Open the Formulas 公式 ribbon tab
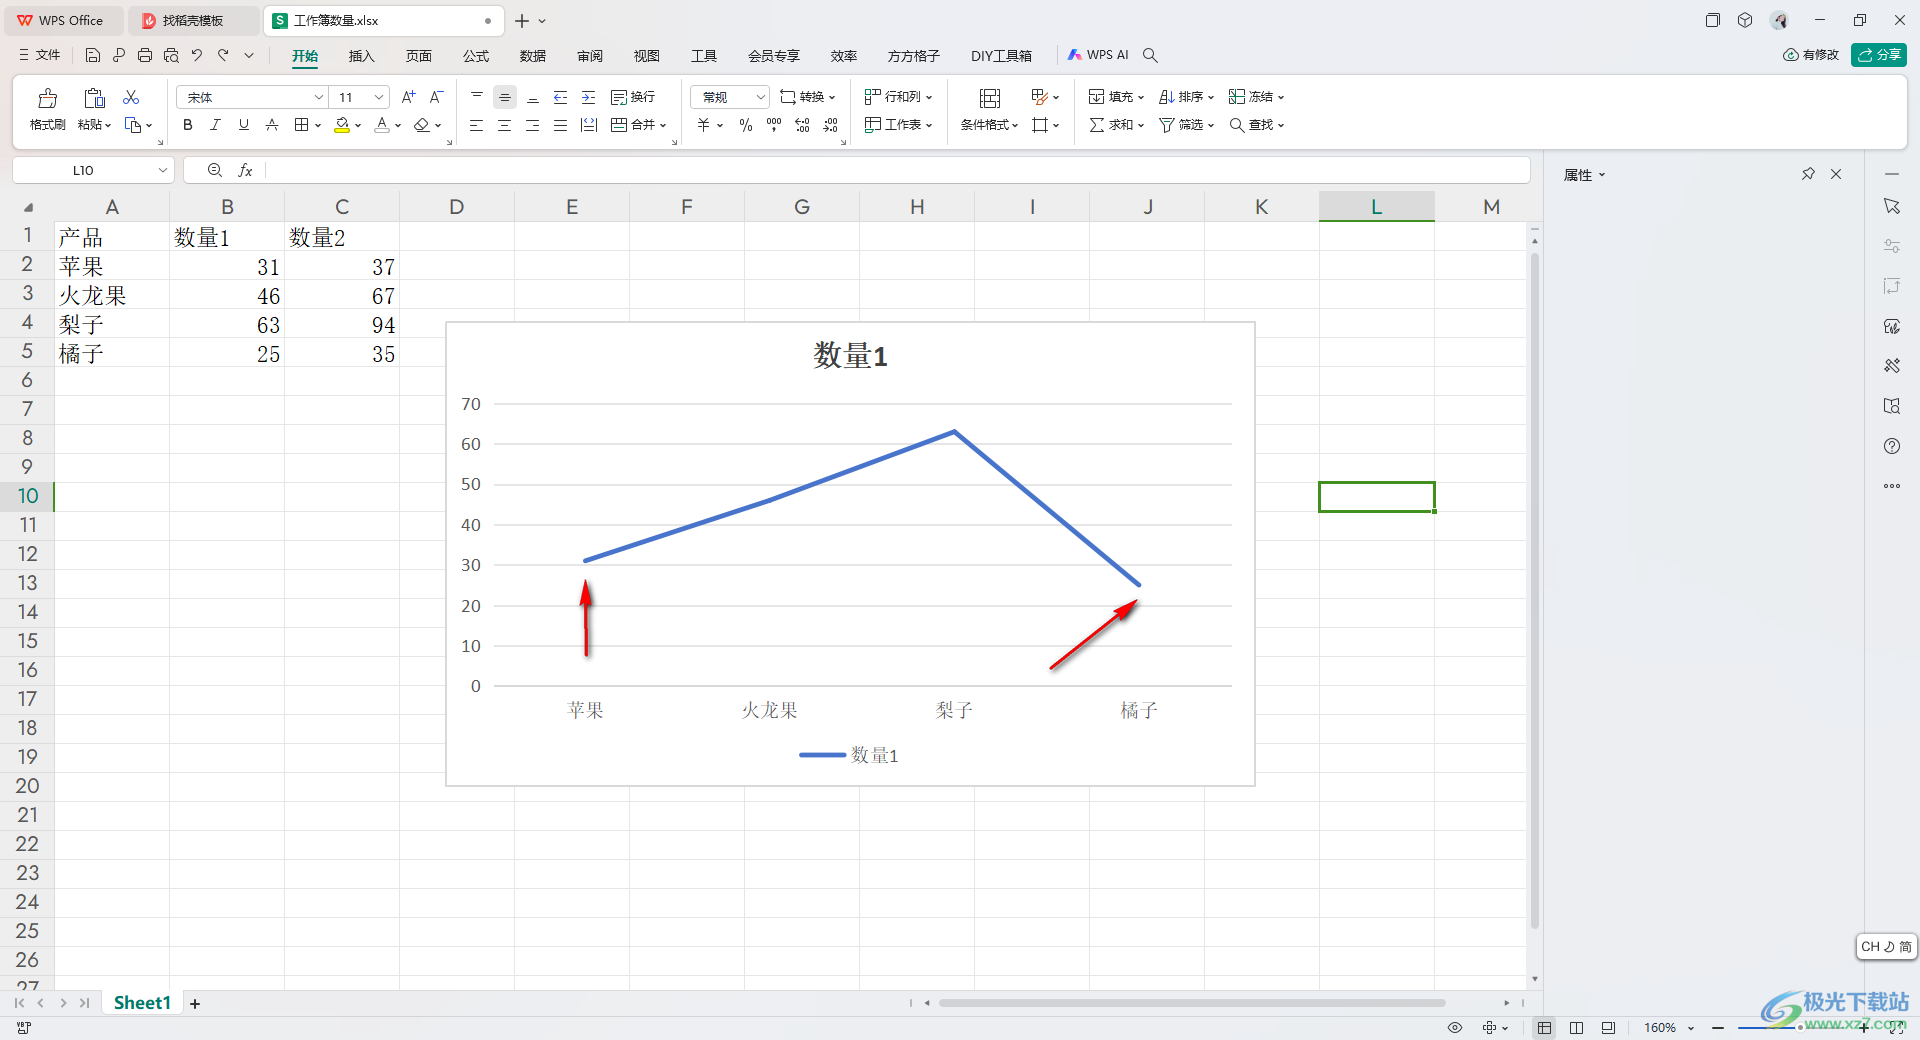The image size is (1920, 1040). coord(476,56)
